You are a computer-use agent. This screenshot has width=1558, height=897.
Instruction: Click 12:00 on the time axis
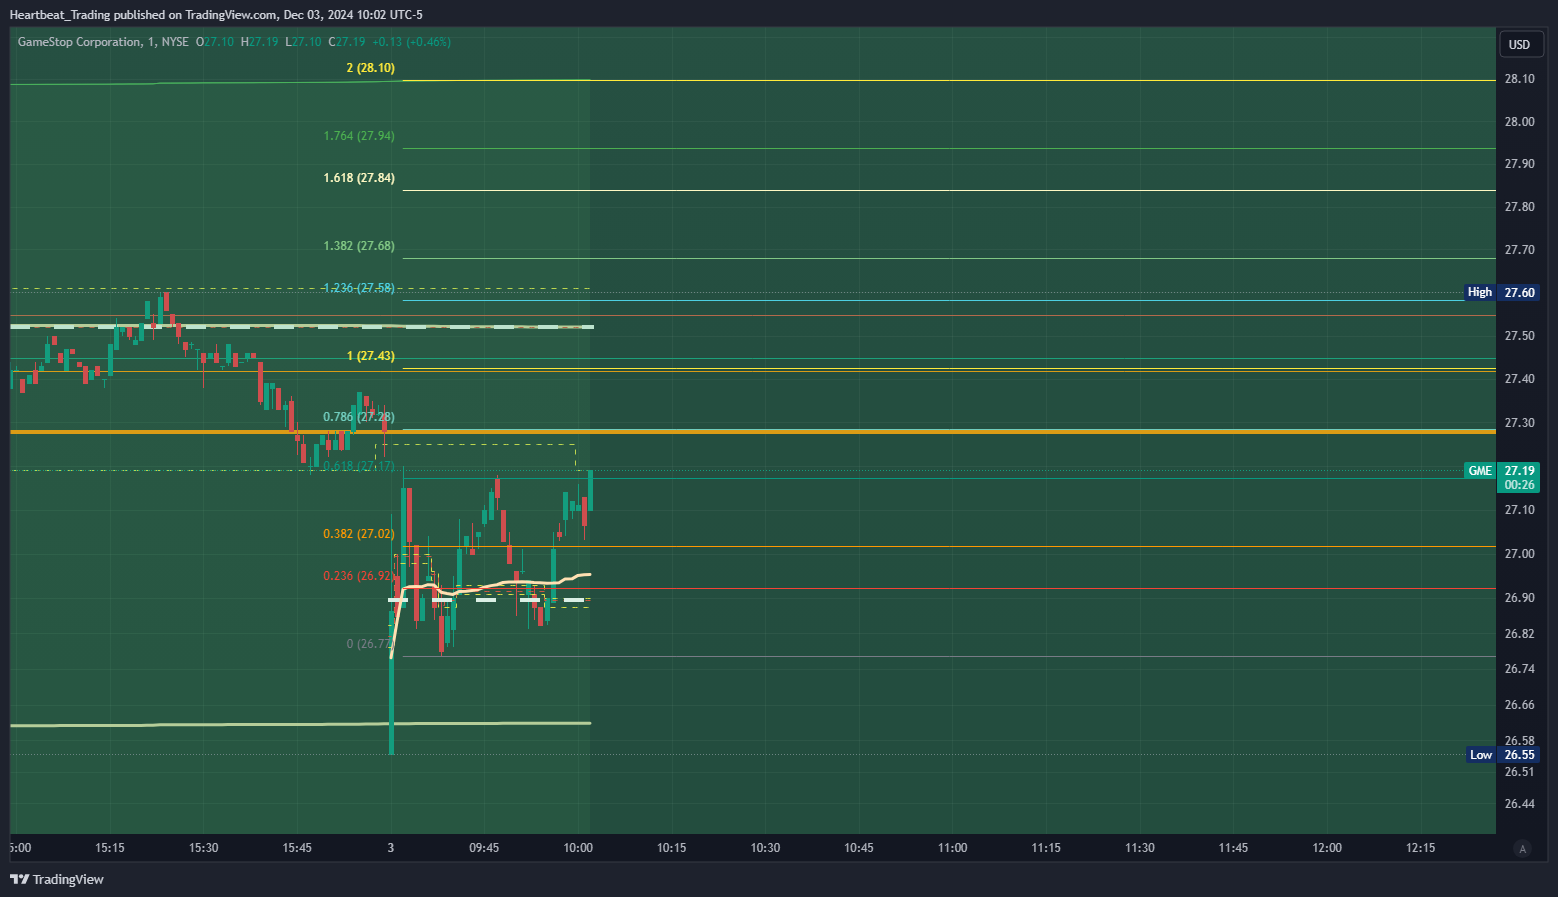[1327, 848]
